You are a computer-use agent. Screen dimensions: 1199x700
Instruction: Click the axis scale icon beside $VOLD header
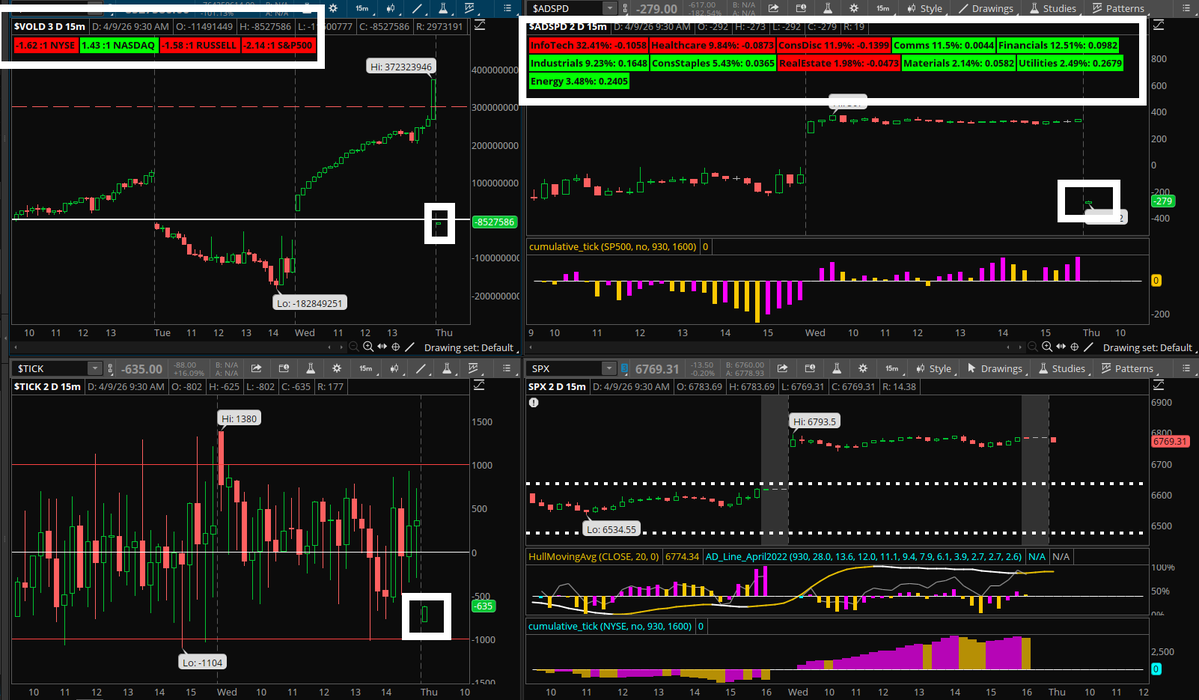coord(479,26)
